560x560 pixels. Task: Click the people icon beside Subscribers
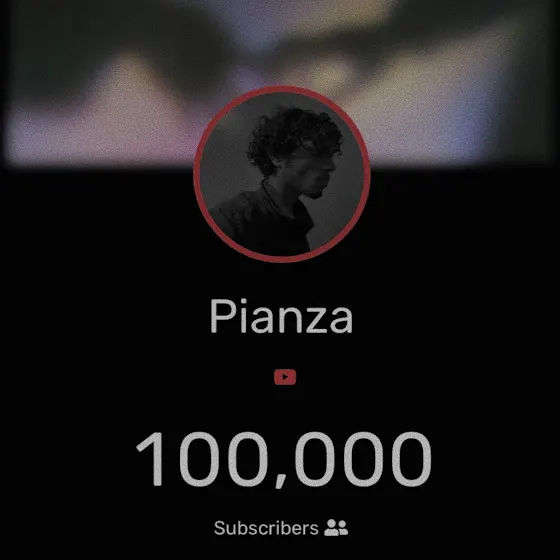[x=336, y=528]
